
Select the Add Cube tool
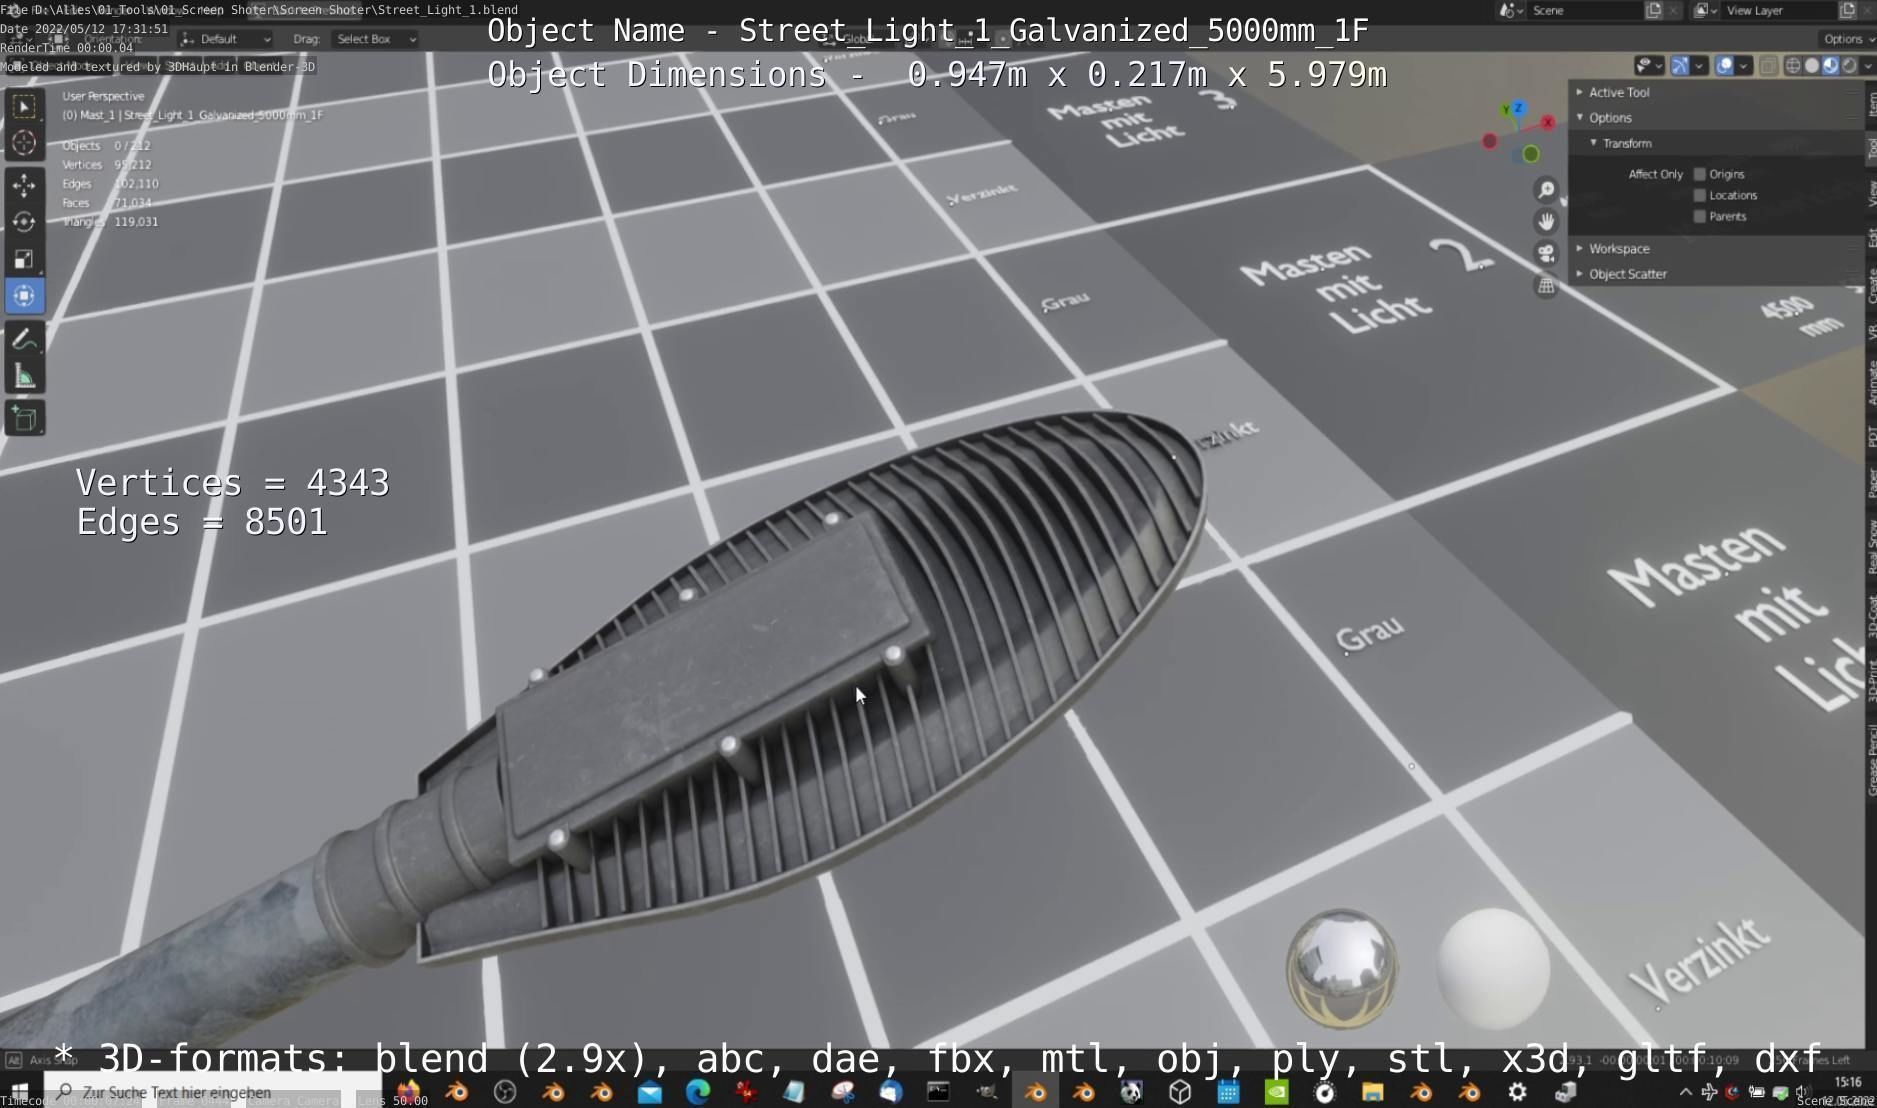tap(25, 418)
